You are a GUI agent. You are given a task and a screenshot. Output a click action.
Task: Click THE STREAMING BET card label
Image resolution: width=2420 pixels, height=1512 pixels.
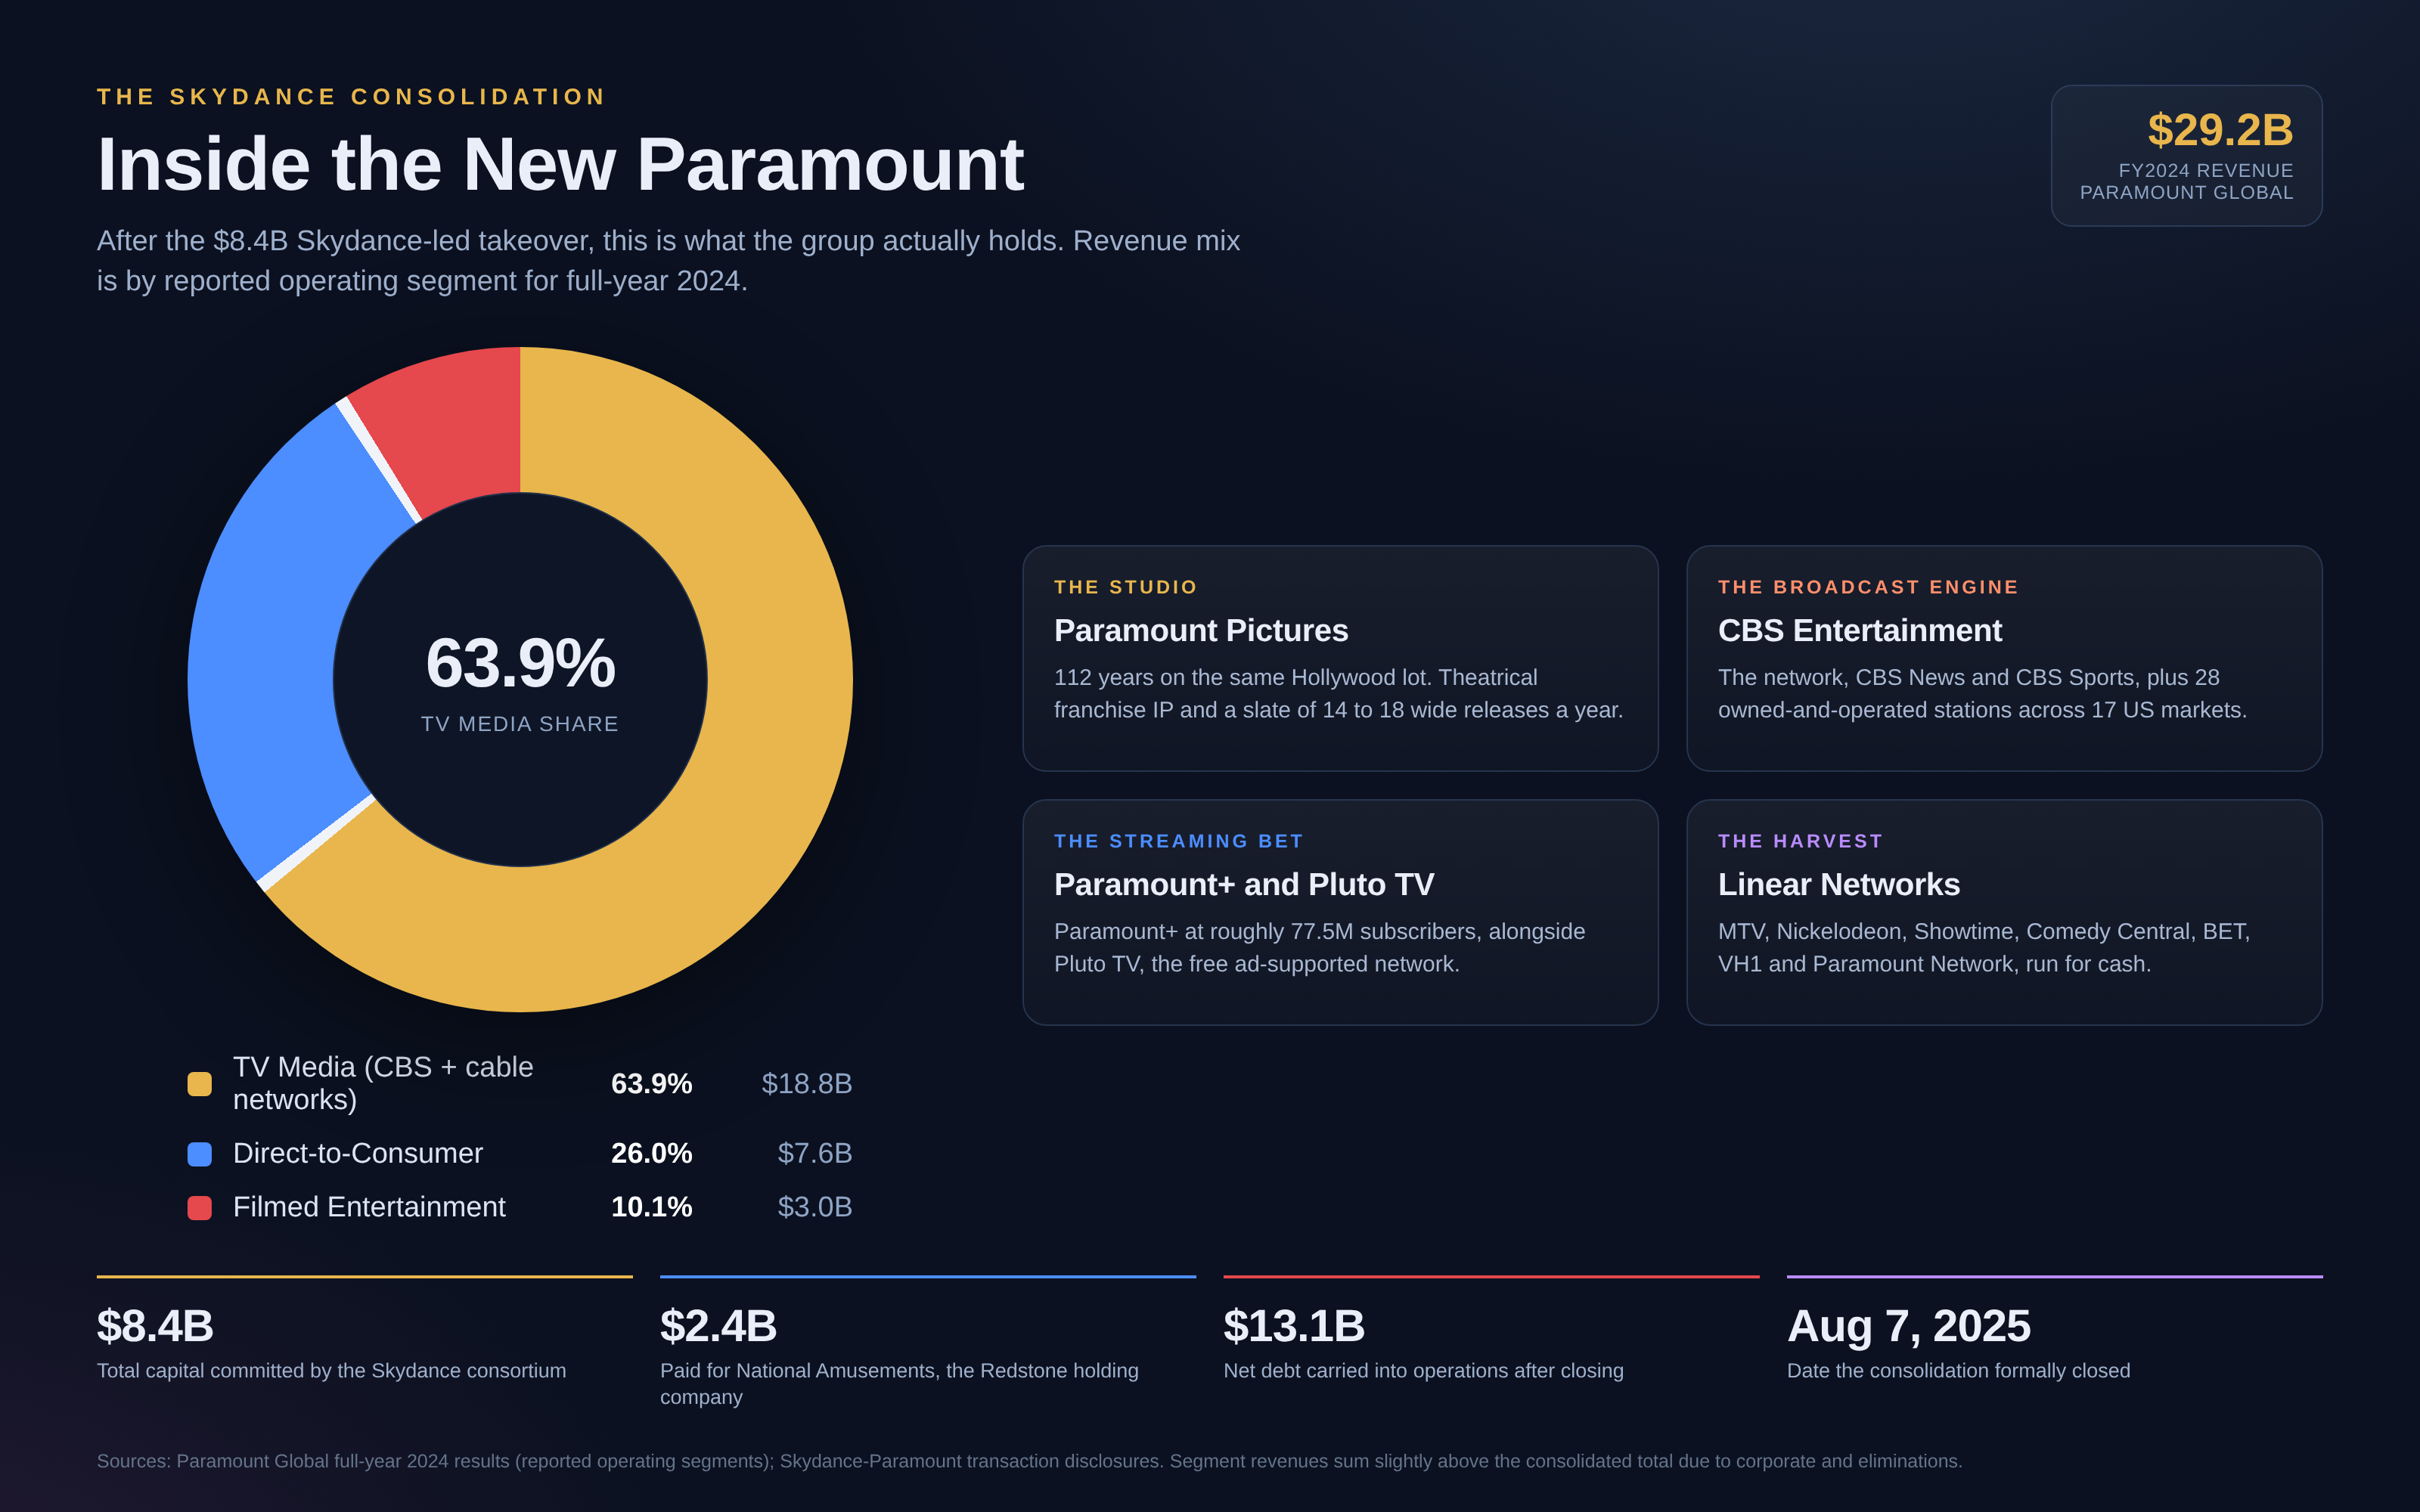point(1179,841)
